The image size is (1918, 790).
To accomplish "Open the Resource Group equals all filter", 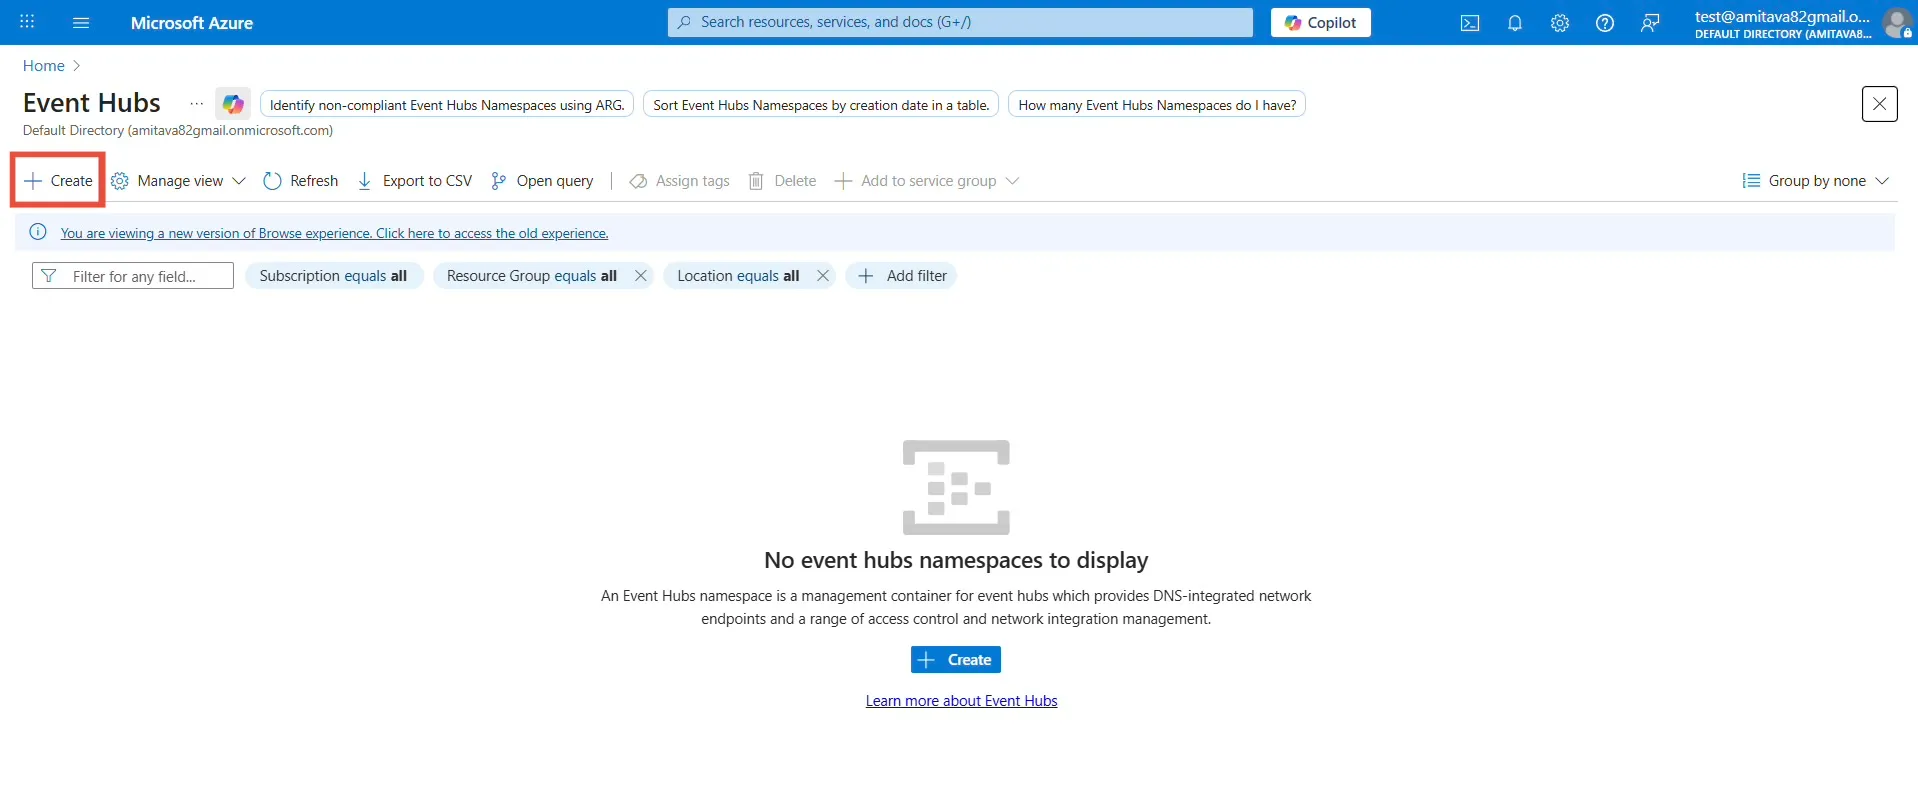I will pos(531,276).
